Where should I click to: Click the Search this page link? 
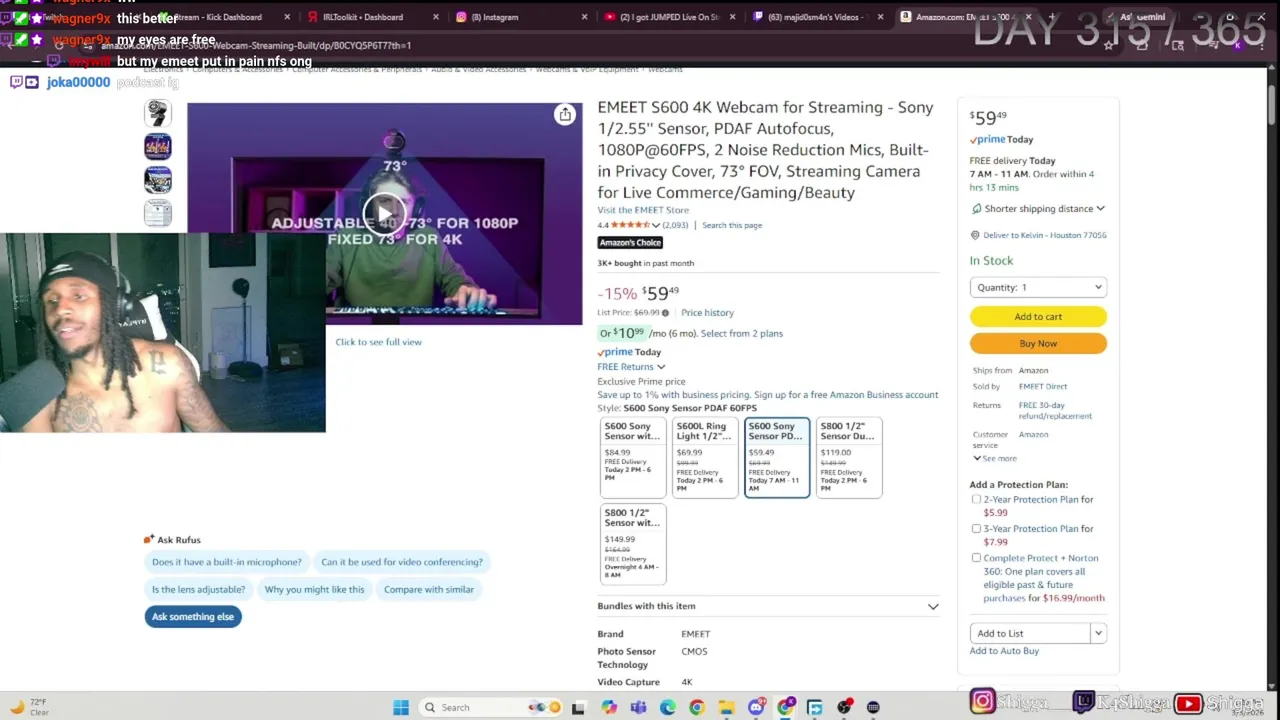[x=732, y=225]
